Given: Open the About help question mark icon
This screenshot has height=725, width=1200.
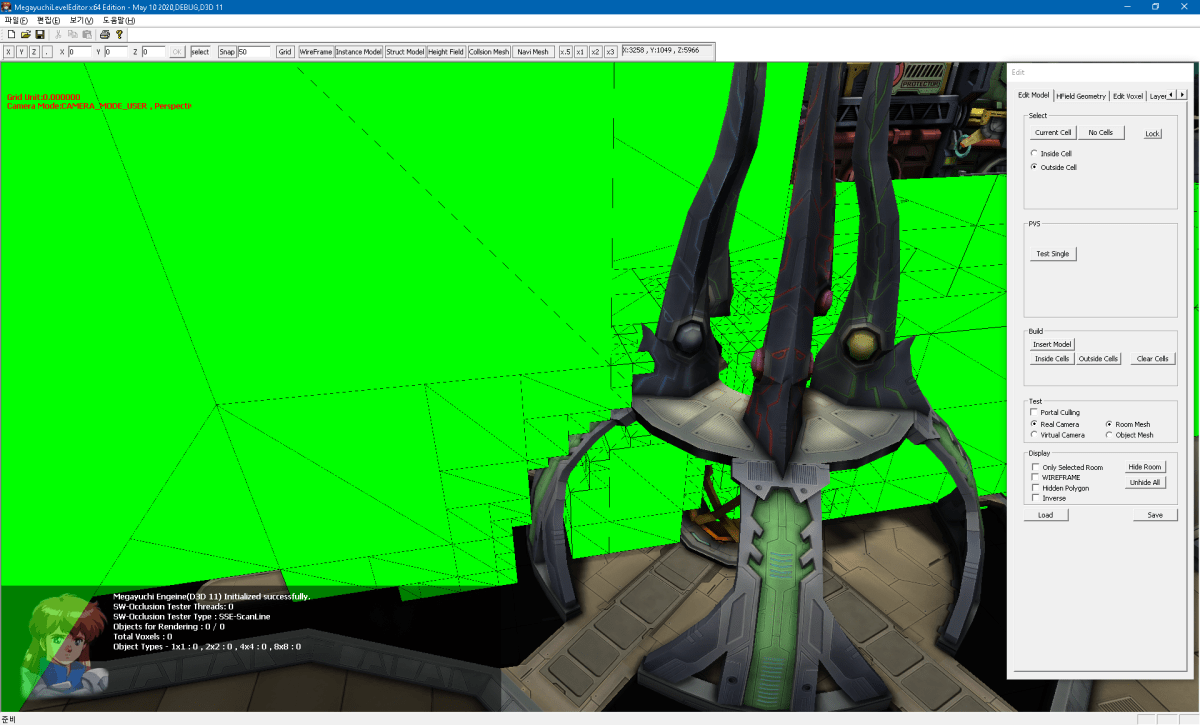Looking at the screenshot, I should (x=119, y=34).
